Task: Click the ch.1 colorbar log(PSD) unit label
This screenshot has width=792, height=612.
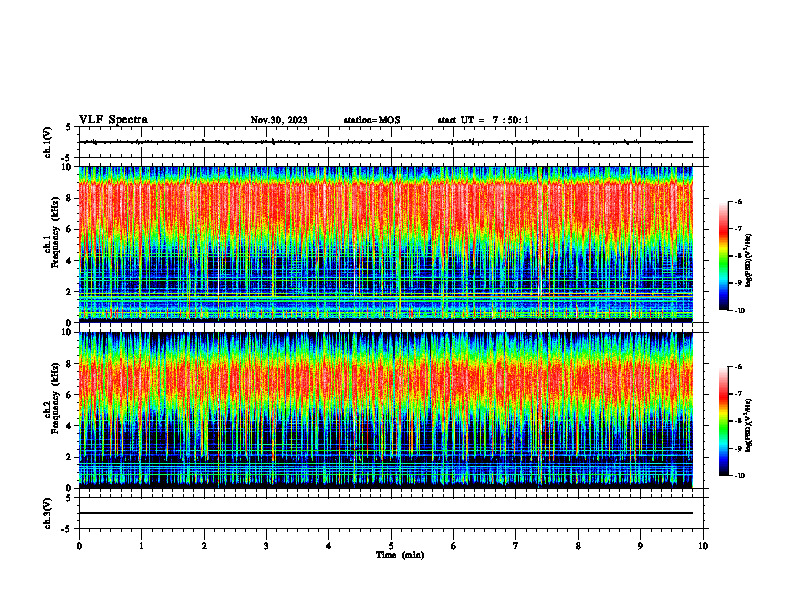Action: 749,261
